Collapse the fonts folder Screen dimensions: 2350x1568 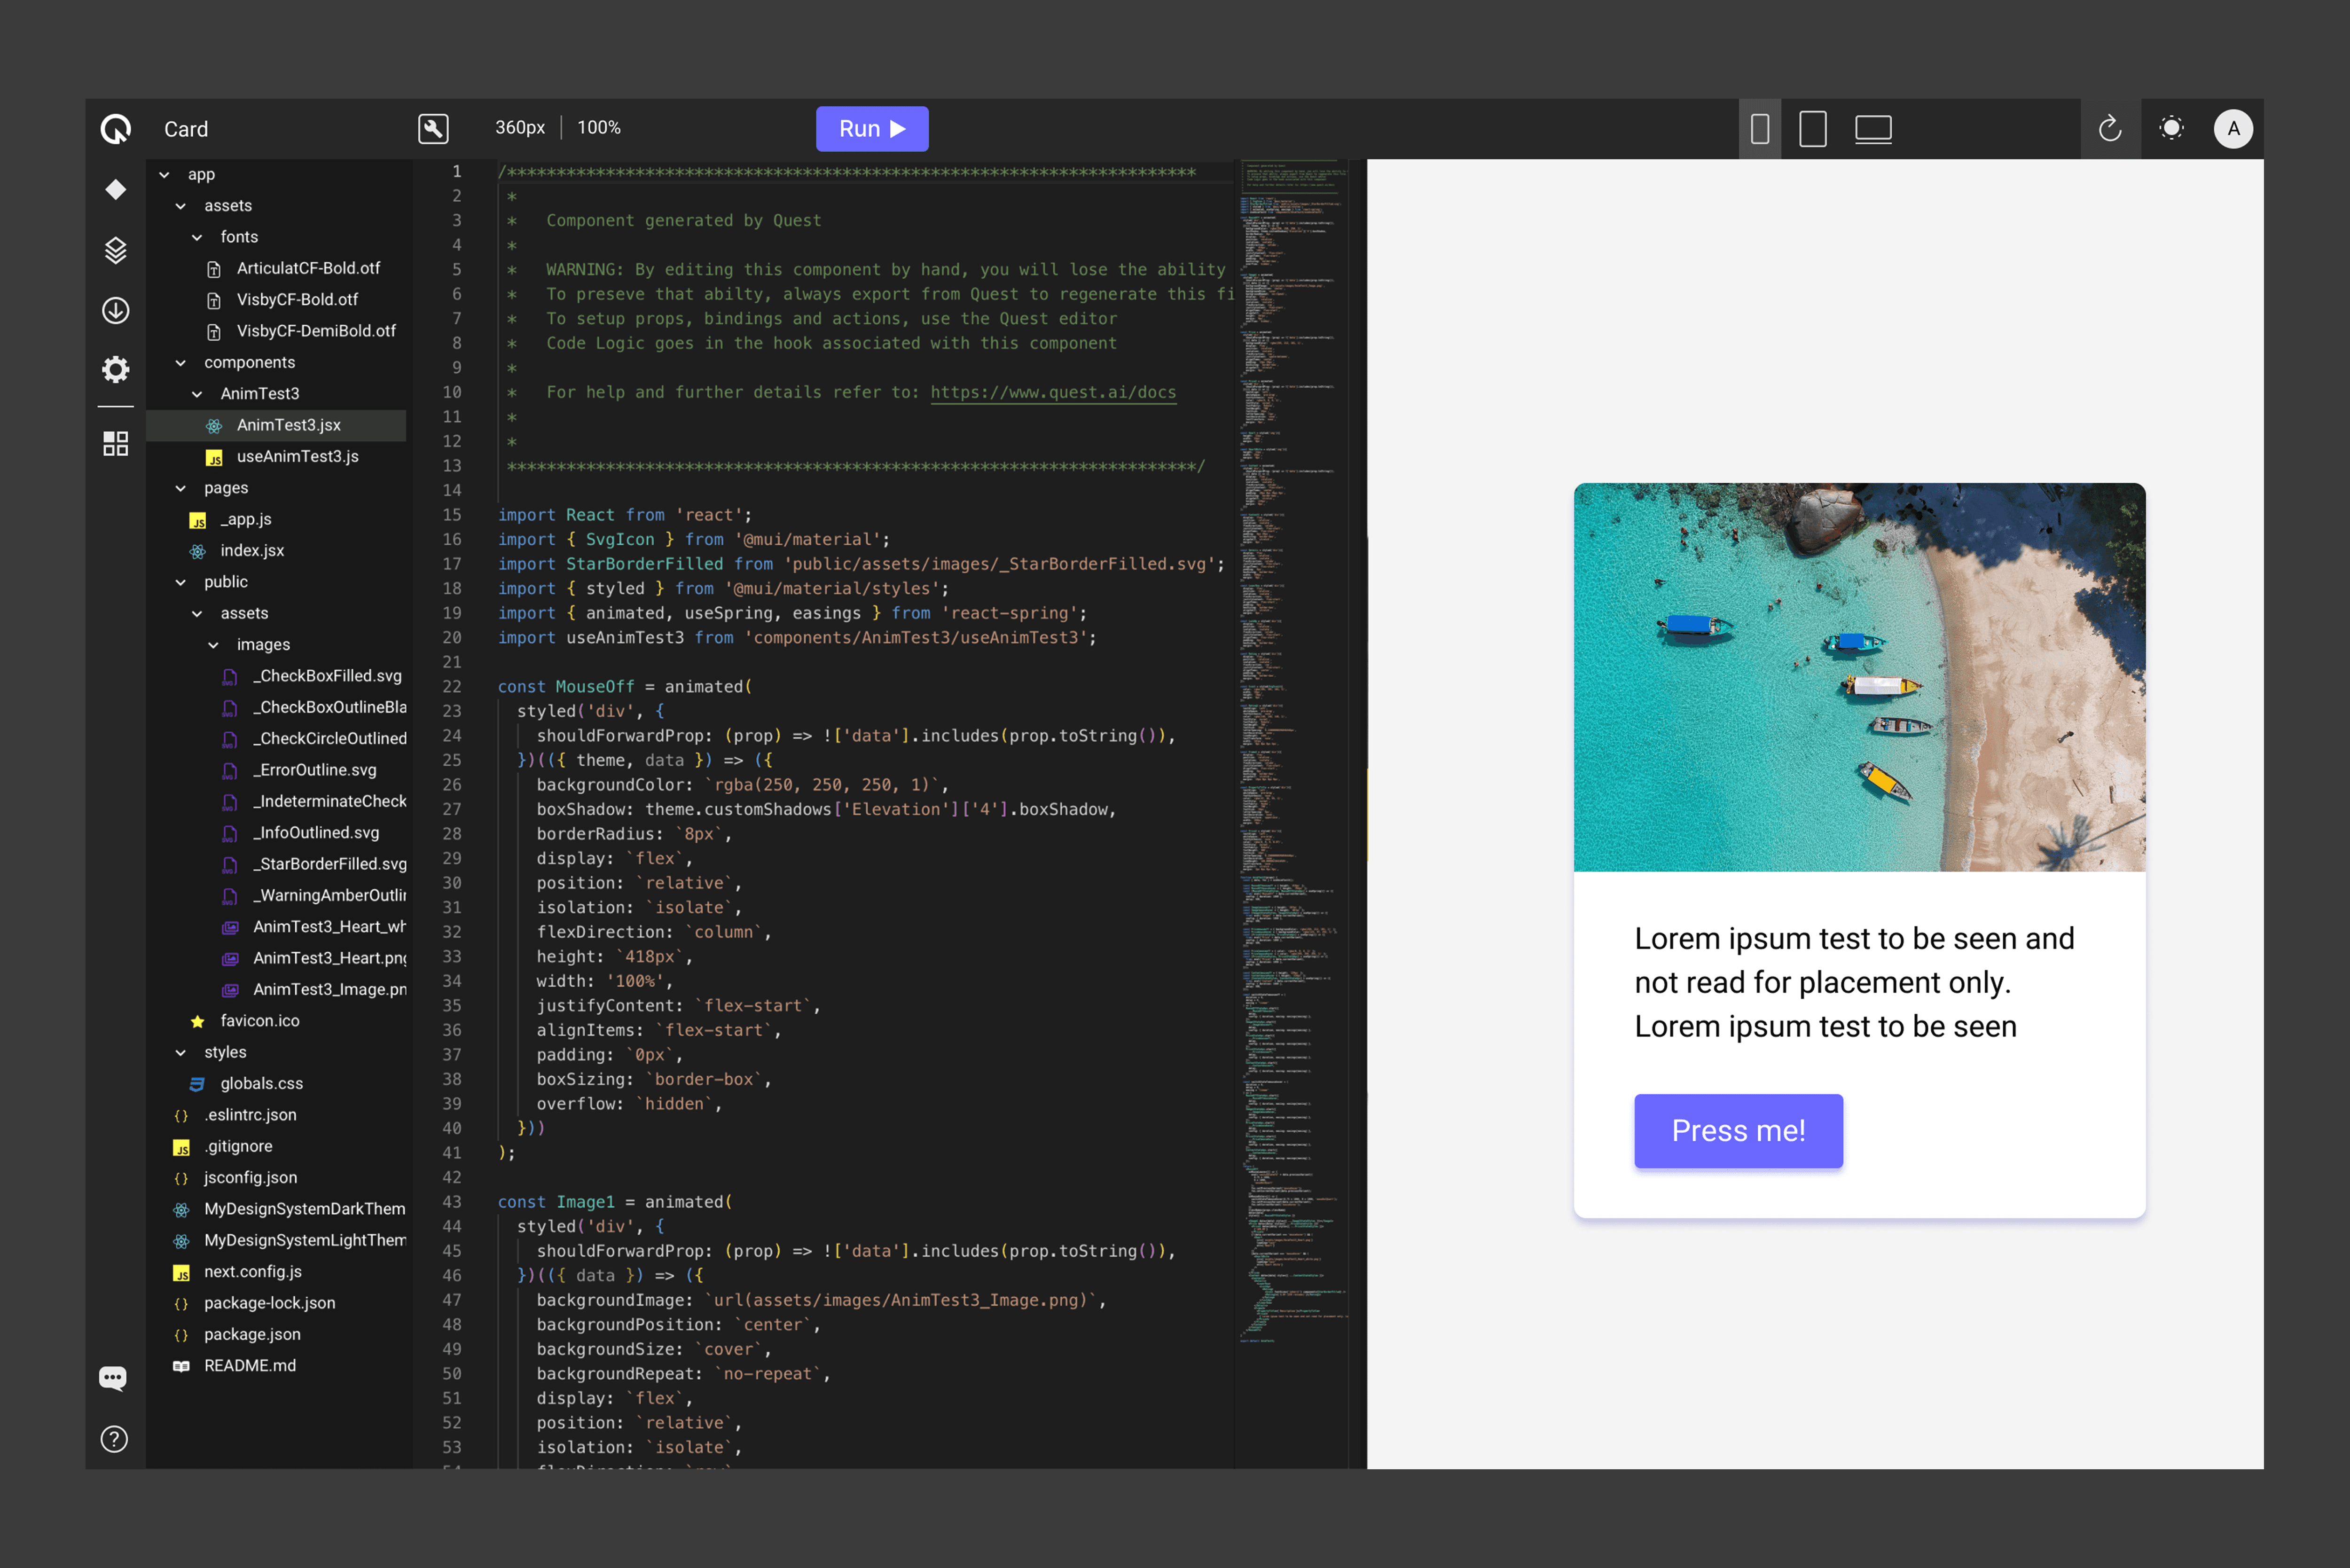(x=198, y=237)
